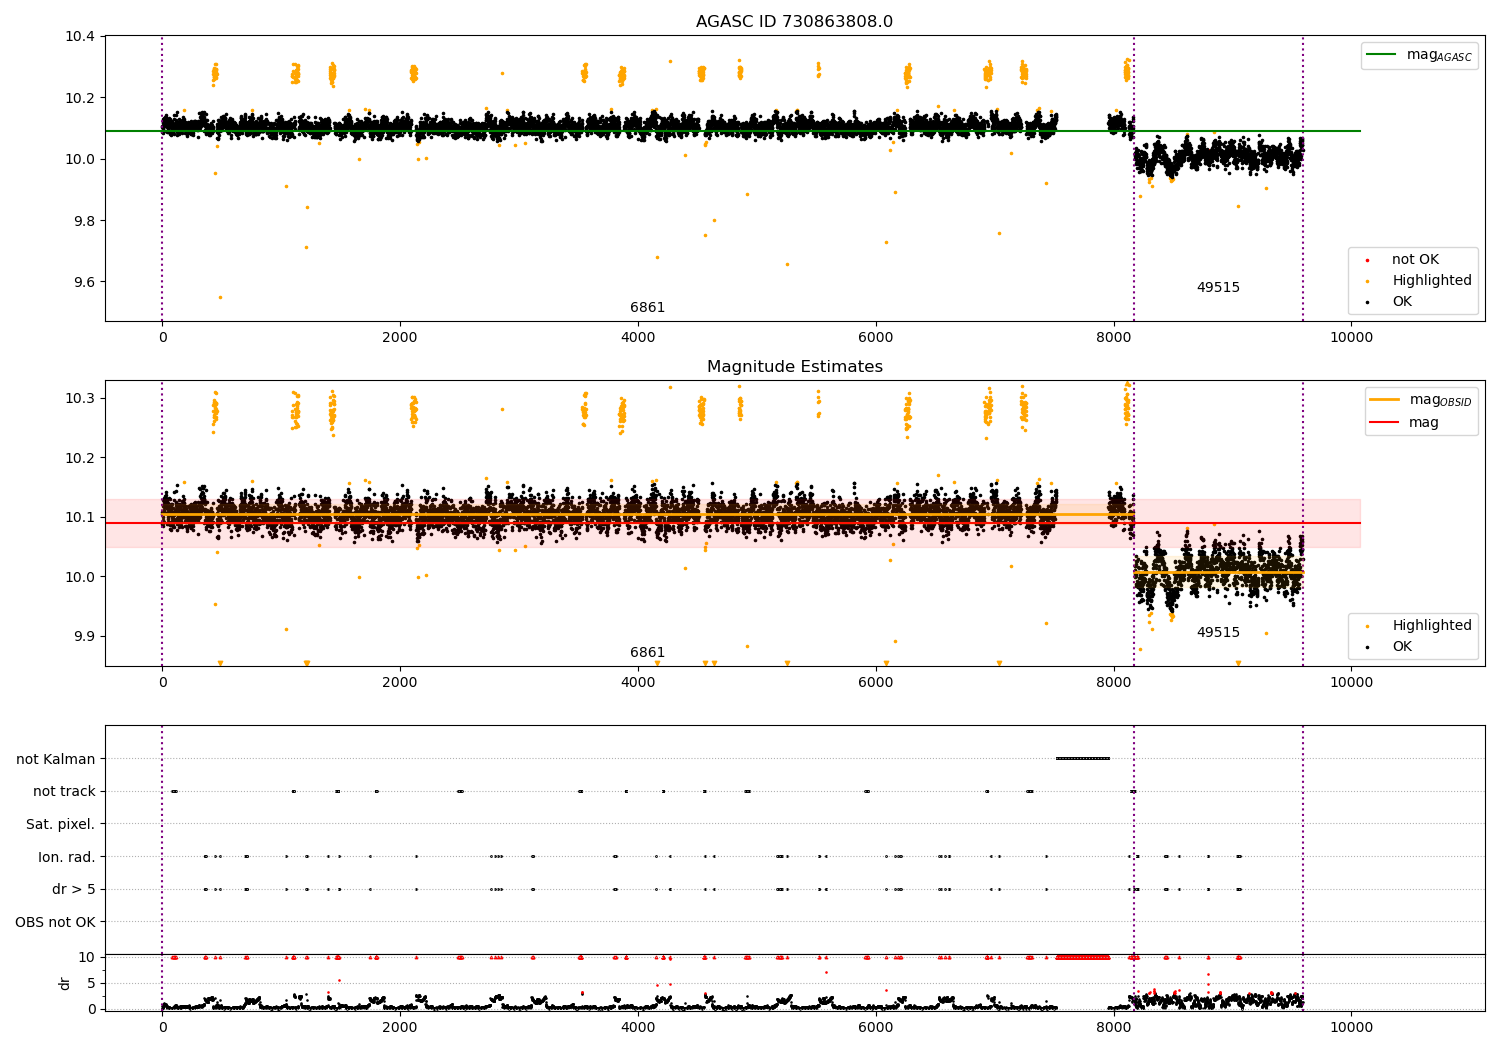Click the '49515' obsid label in middle plot
This screenshot has height=1050, width=1500.
pos(1218,633)
